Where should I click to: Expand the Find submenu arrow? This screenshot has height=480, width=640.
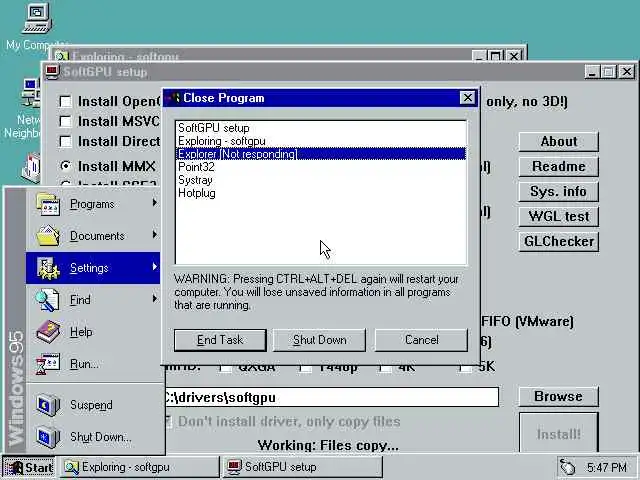(155, 299)
